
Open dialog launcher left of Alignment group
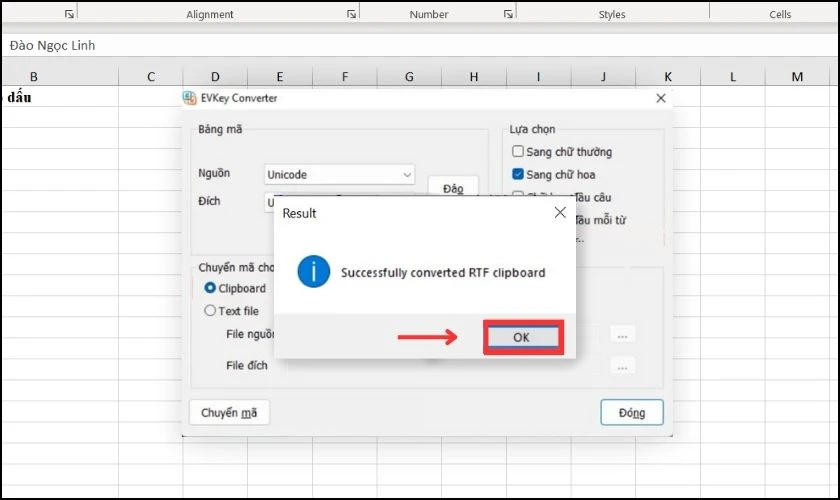(69, 14)
